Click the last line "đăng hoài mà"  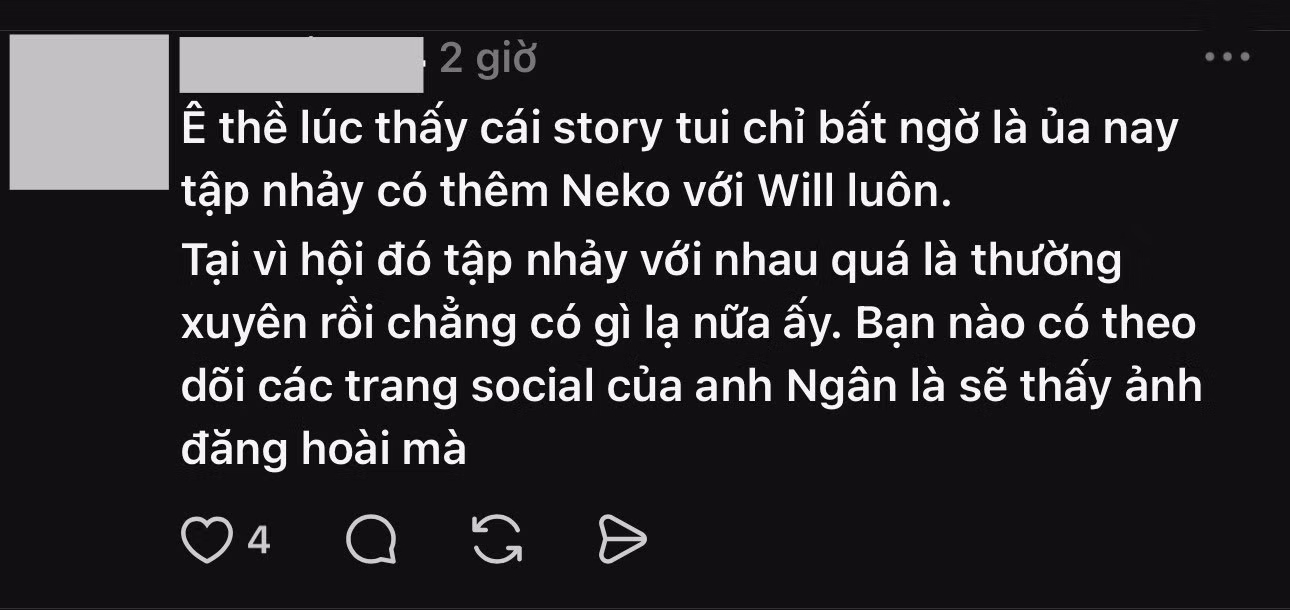click(324, 450)
